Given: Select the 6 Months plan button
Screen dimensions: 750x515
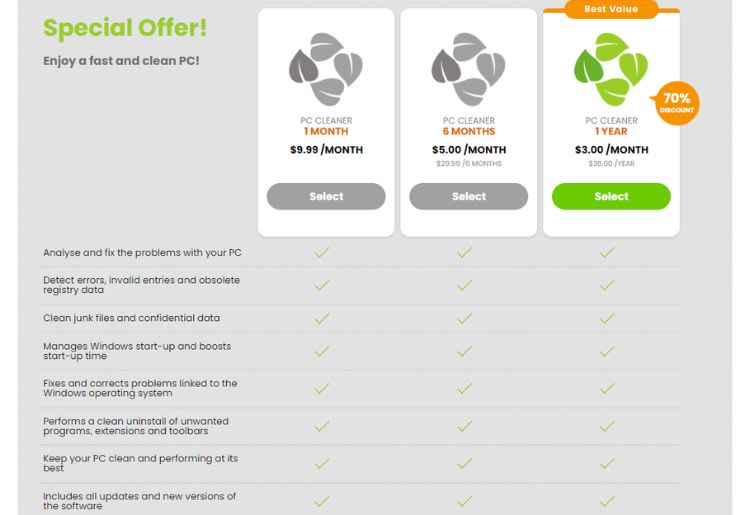Looking at the screenshot, I should click(x=469, y=196).
